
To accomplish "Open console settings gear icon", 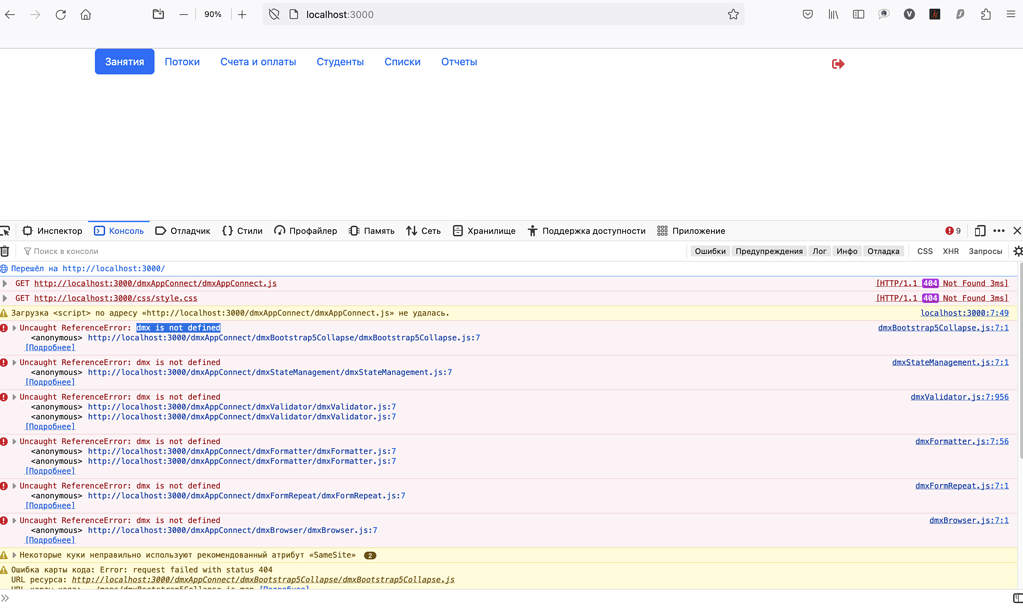I will coord(1017,252).
